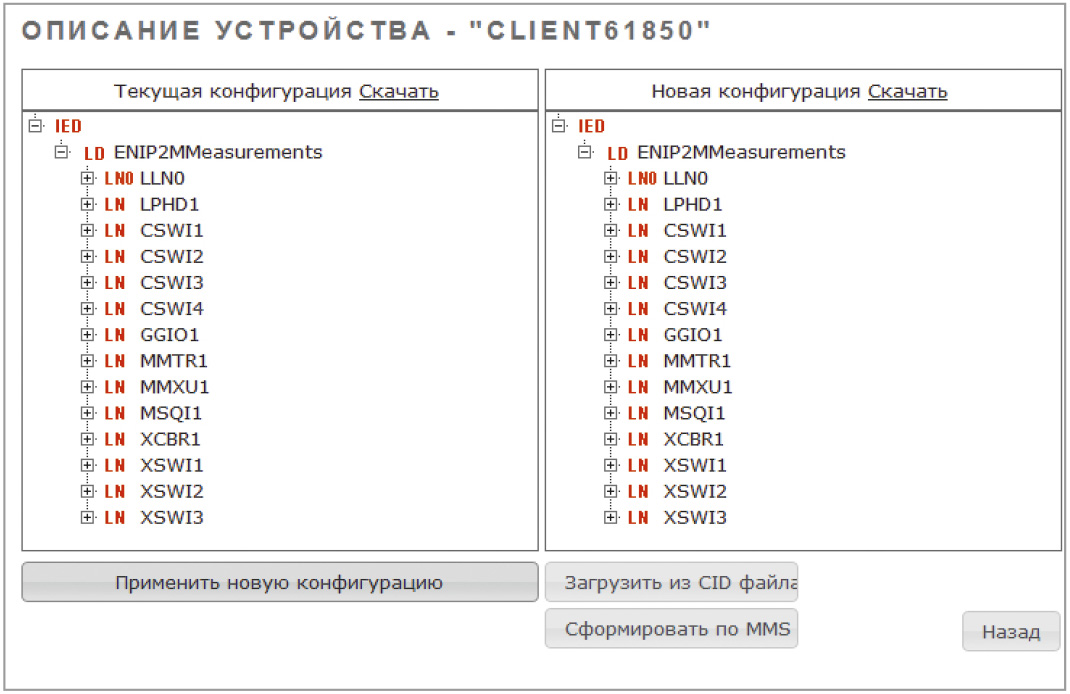Select MMTR1 text in new configuration
The height and width of the screenshot is (694, 1070).
pos(697,360)
